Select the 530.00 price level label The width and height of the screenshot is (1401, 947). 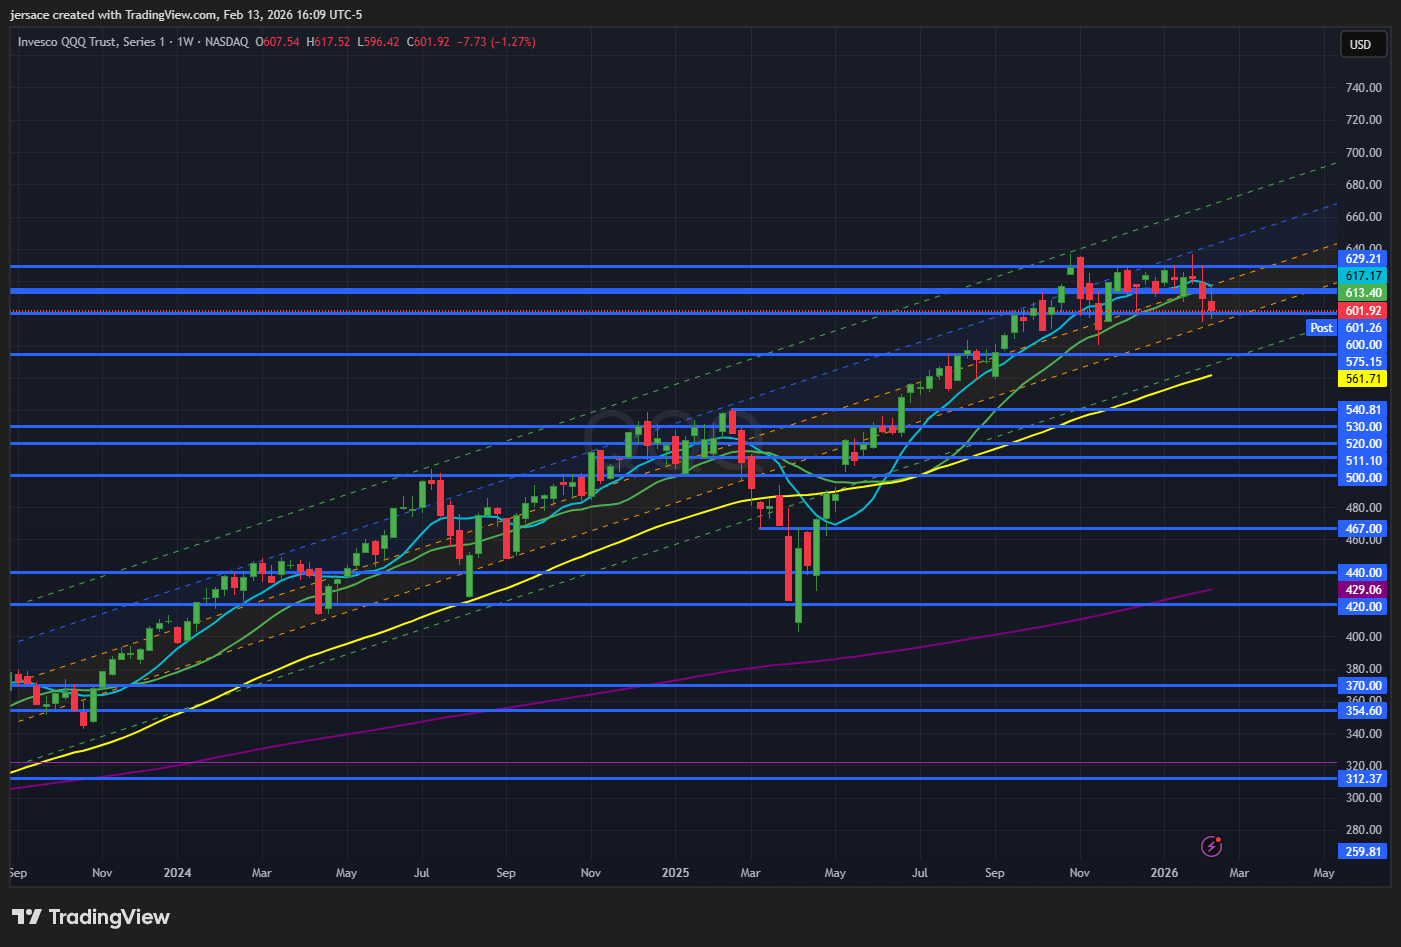coord(1363,427)
